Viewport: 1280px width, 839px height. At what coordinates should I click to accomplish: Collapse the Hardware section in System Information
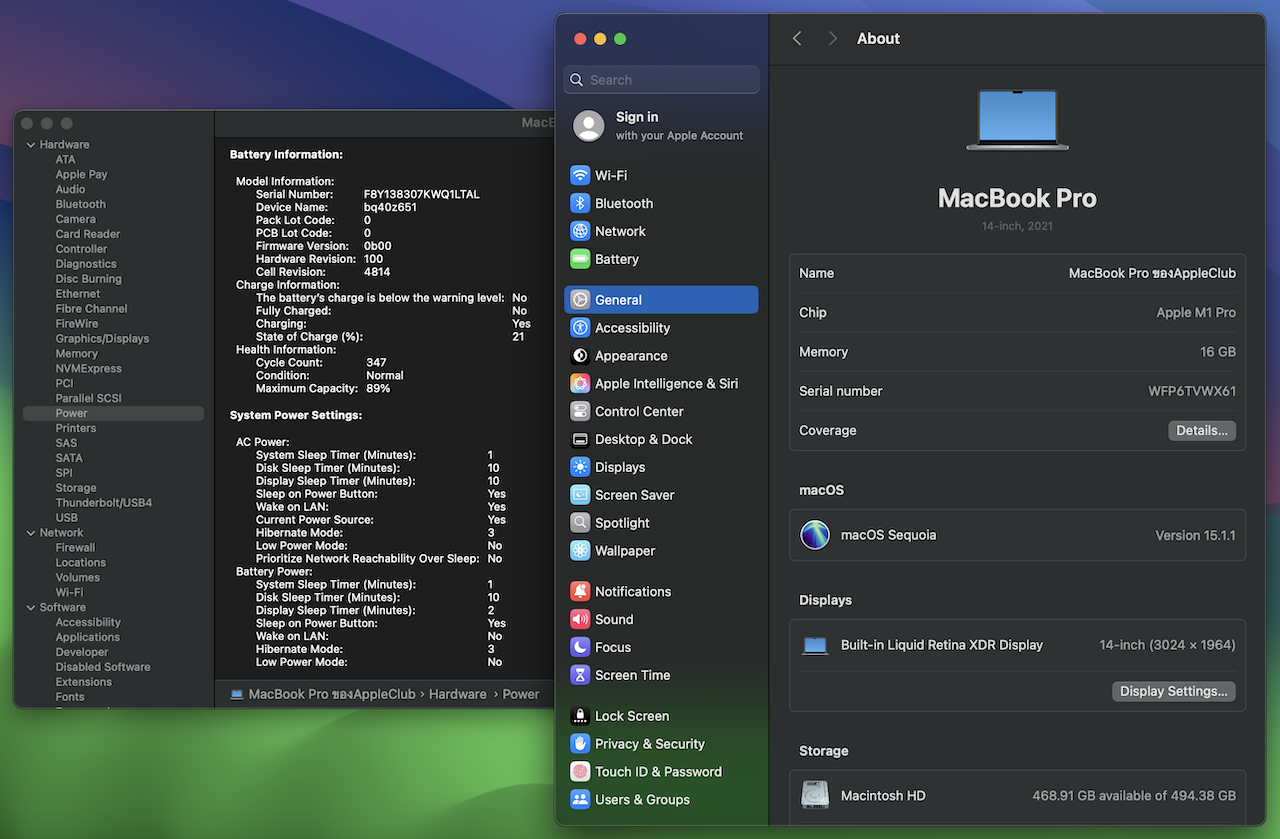31,145
